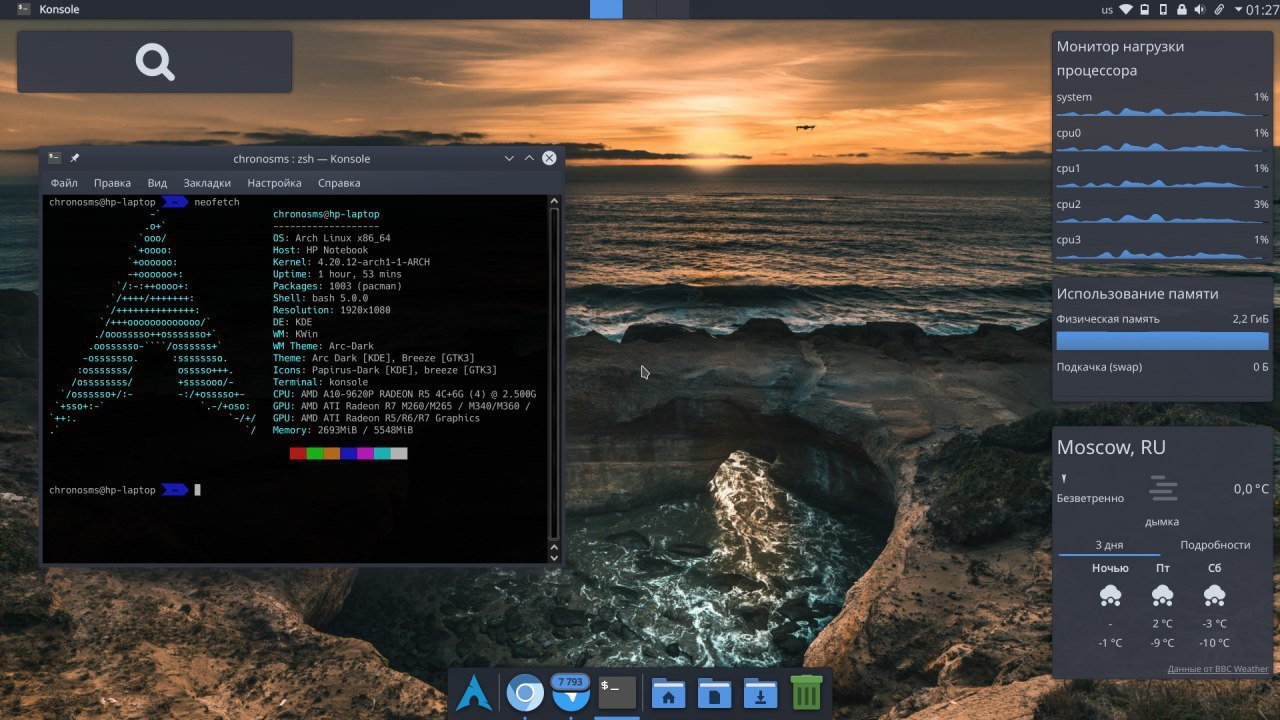Switch to the Подробности weather tab
The image size is (1280, 720).
(x=1215, y=545)
